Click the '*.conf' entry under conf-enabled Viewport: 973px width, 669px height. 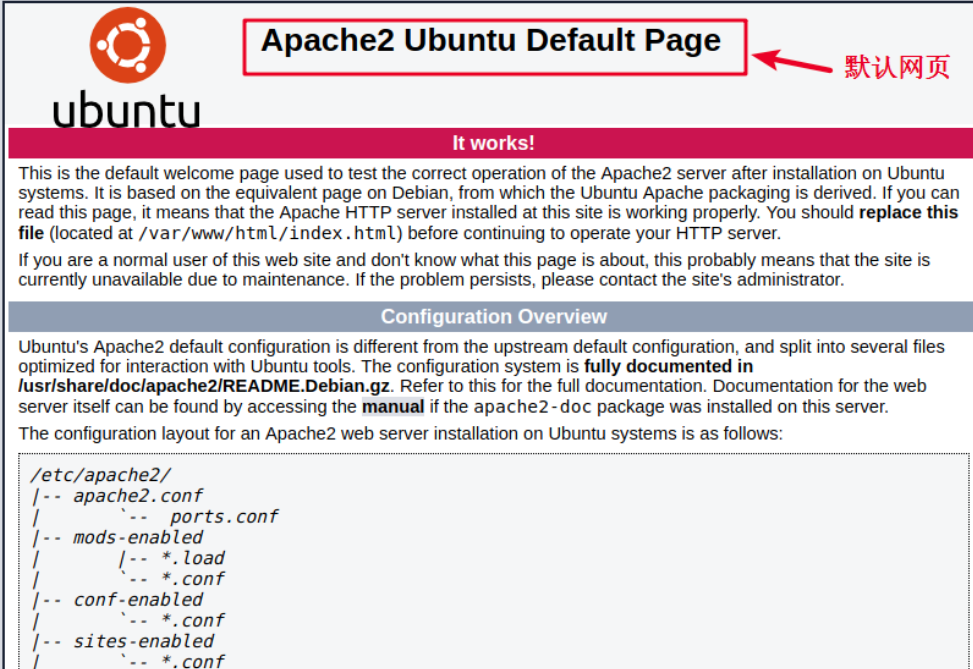pyautogui.click(x=192, y=621)
